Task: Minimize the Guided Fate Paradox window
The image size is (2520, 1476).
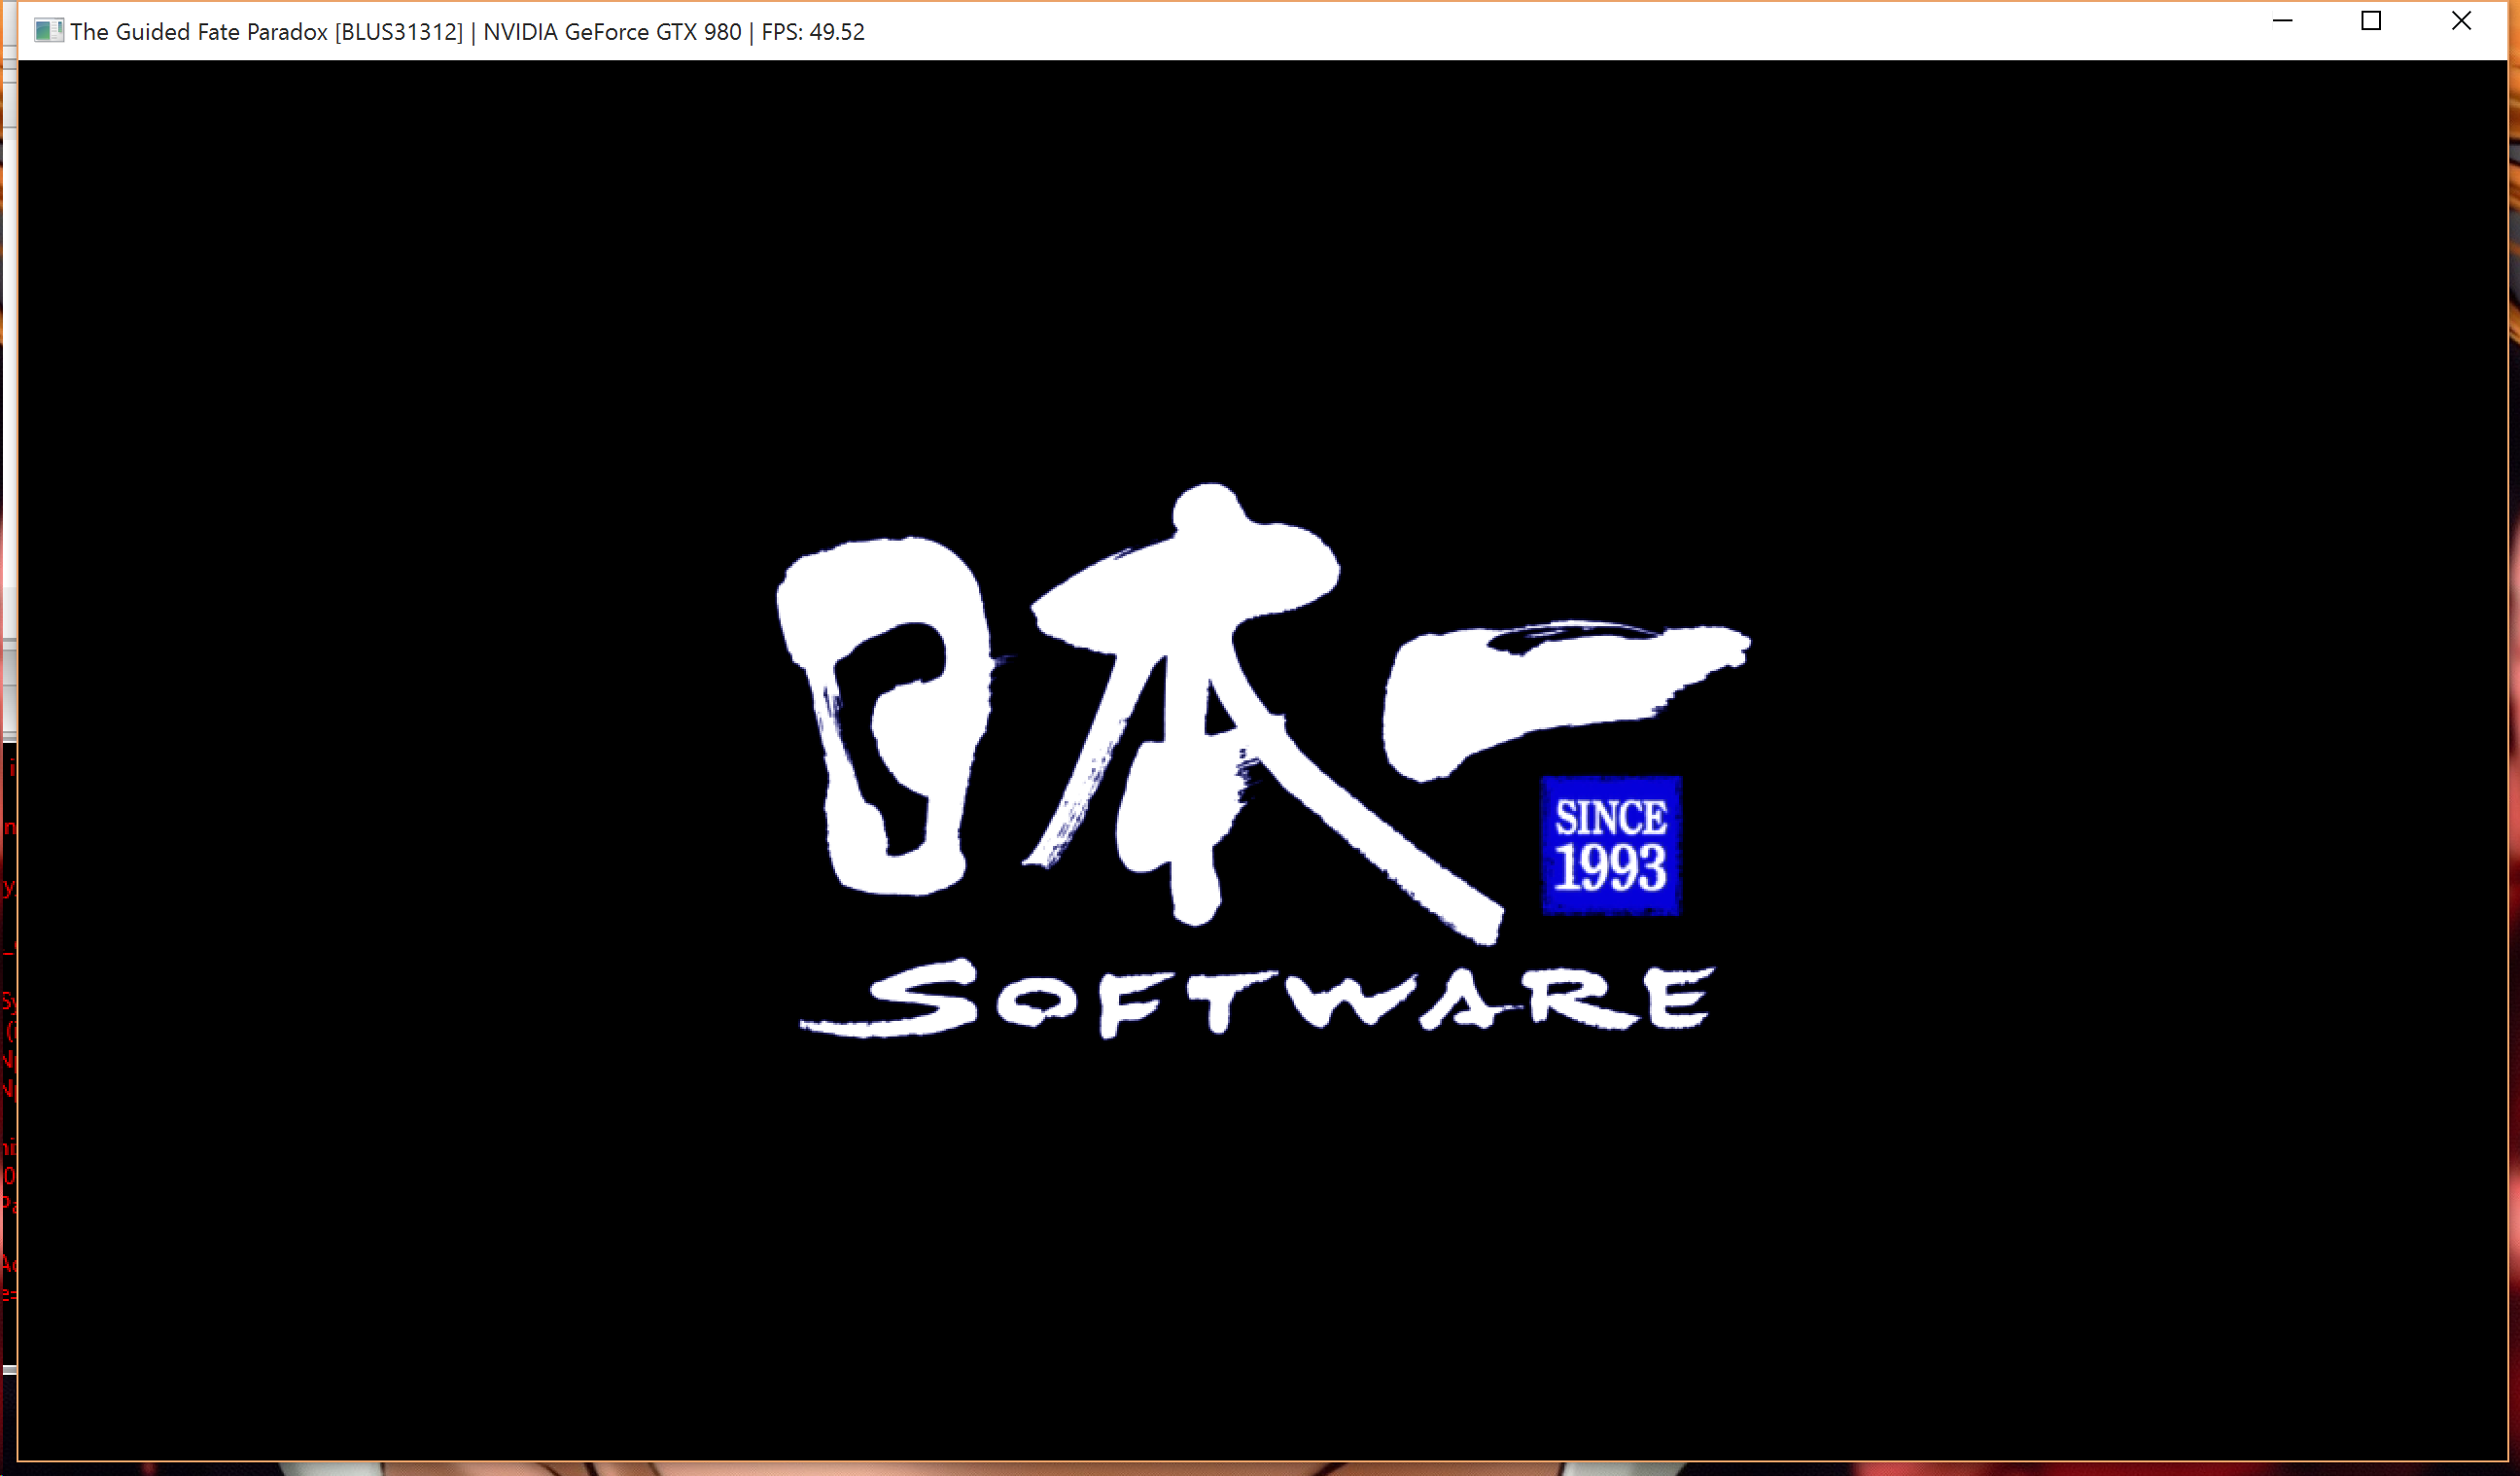Action: [x=2282, y=21]
